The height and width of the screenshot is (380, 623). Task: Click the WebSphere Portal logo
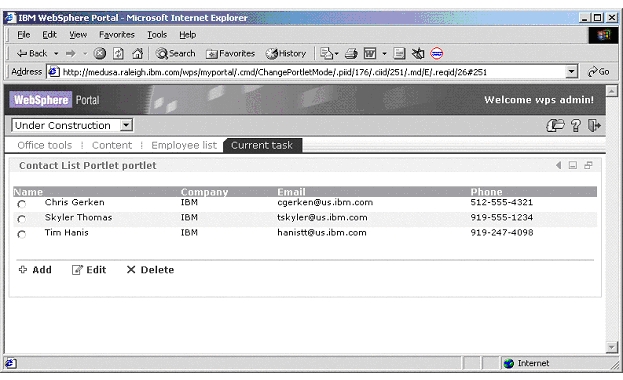54,99
